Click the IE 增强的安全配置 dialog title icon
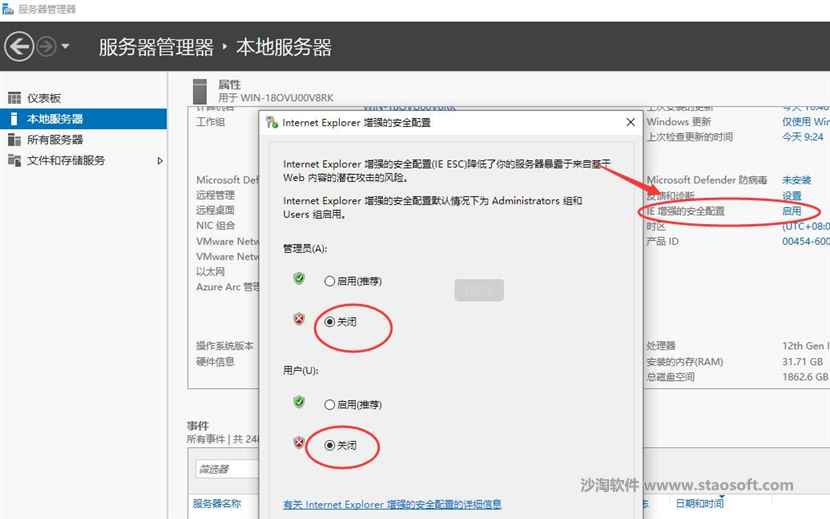 point(272,122)
